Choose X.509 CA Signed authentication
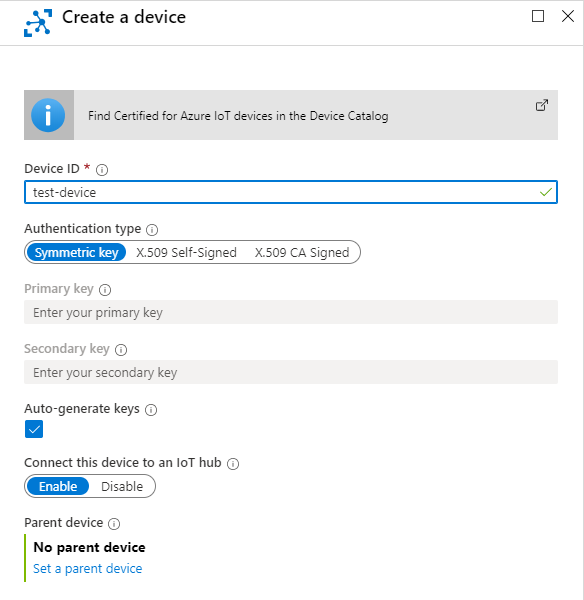Image resolution: width=584 pixels, height=600 pixels. click(302, 253)
